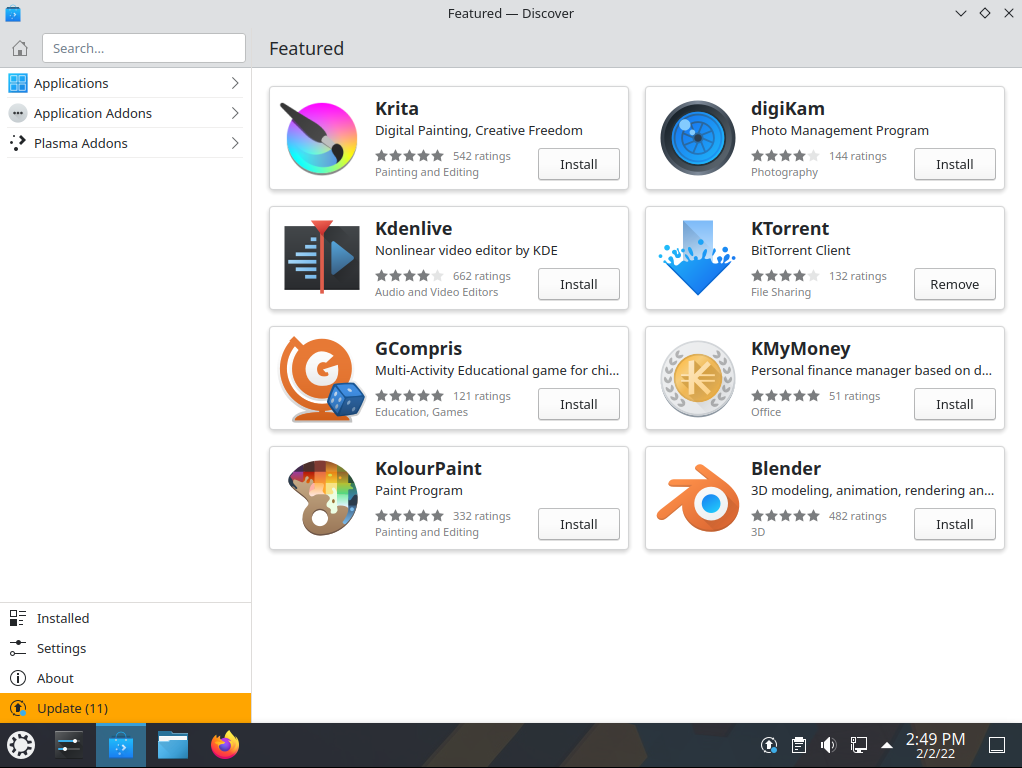Open the Applications category
This screenshot has width=1022, height=768.
point(125,83)
